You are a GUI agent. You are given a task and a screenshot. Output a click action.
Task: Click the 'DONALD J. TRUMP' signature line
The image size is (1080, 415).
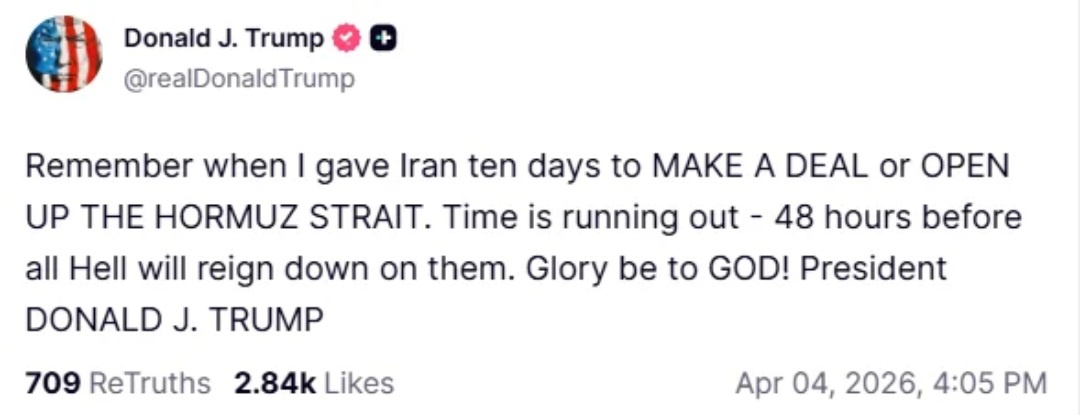click(173, 321)
